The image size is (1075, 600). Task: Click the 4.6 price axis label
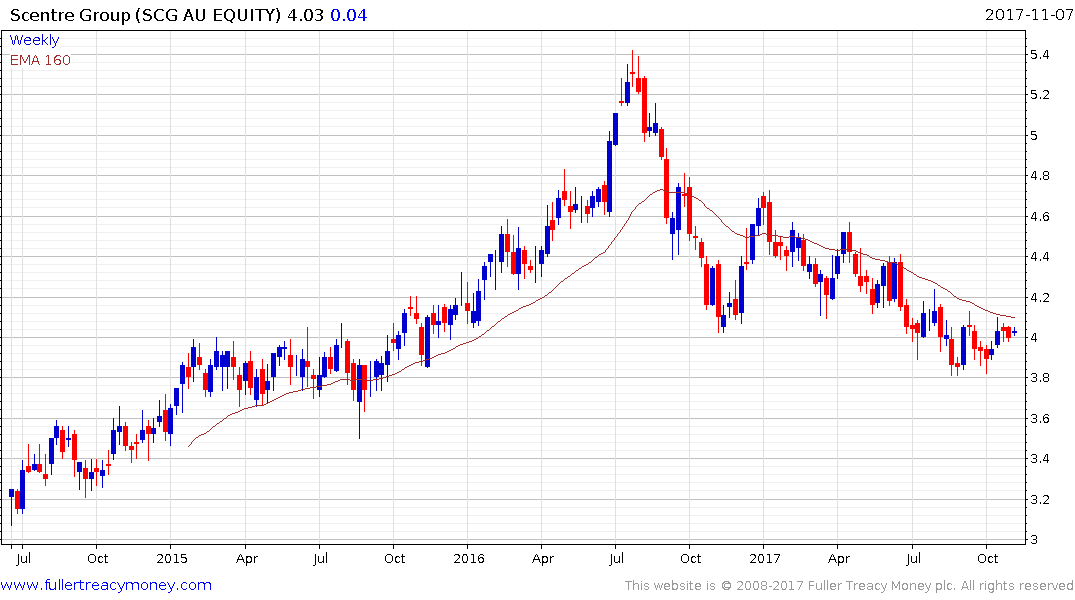(1039, 217)
